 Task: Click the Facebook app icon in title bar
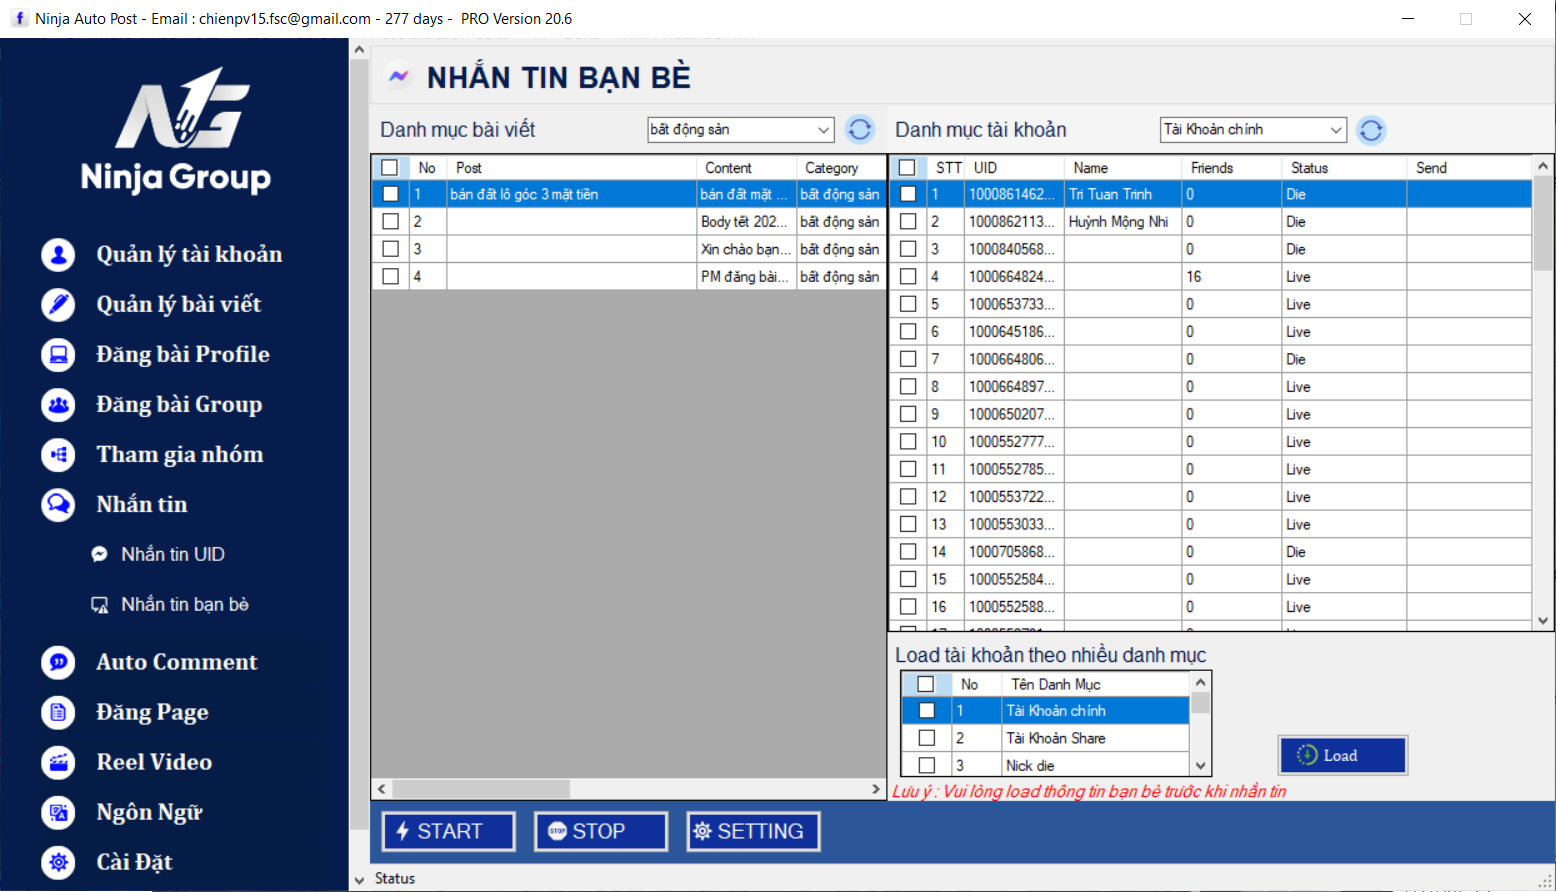click(x=19, y=19)
